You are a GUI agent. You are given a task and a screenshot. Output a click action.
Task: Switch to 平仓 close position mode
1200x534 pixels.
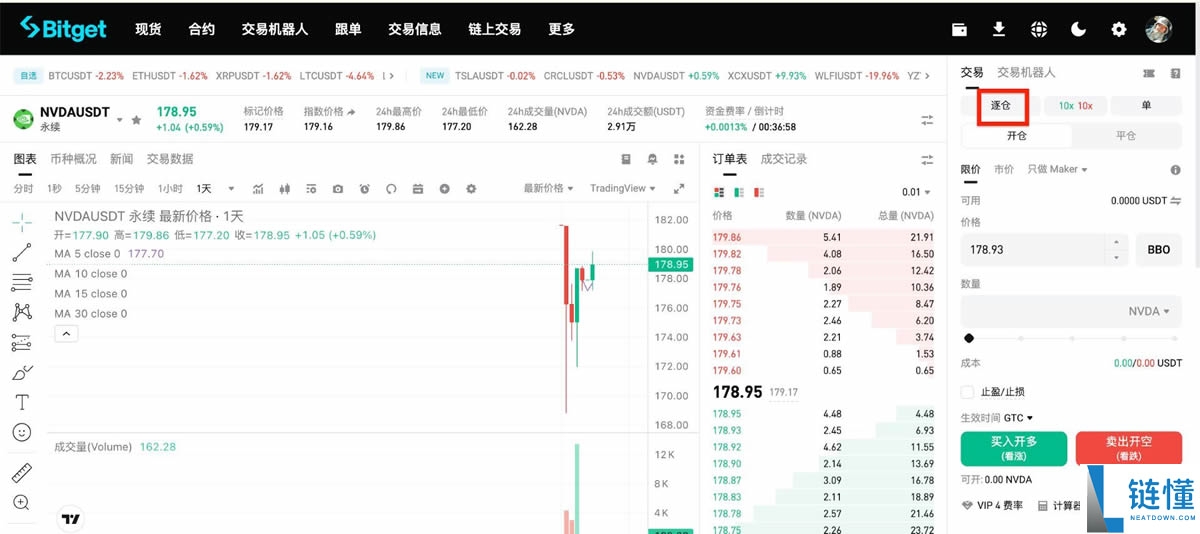1125,136
